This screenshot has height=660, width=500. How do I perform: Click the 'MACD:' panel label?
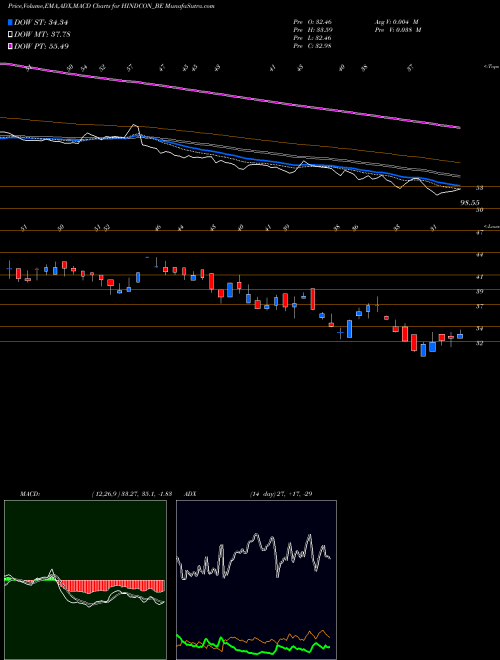point(29,493)
